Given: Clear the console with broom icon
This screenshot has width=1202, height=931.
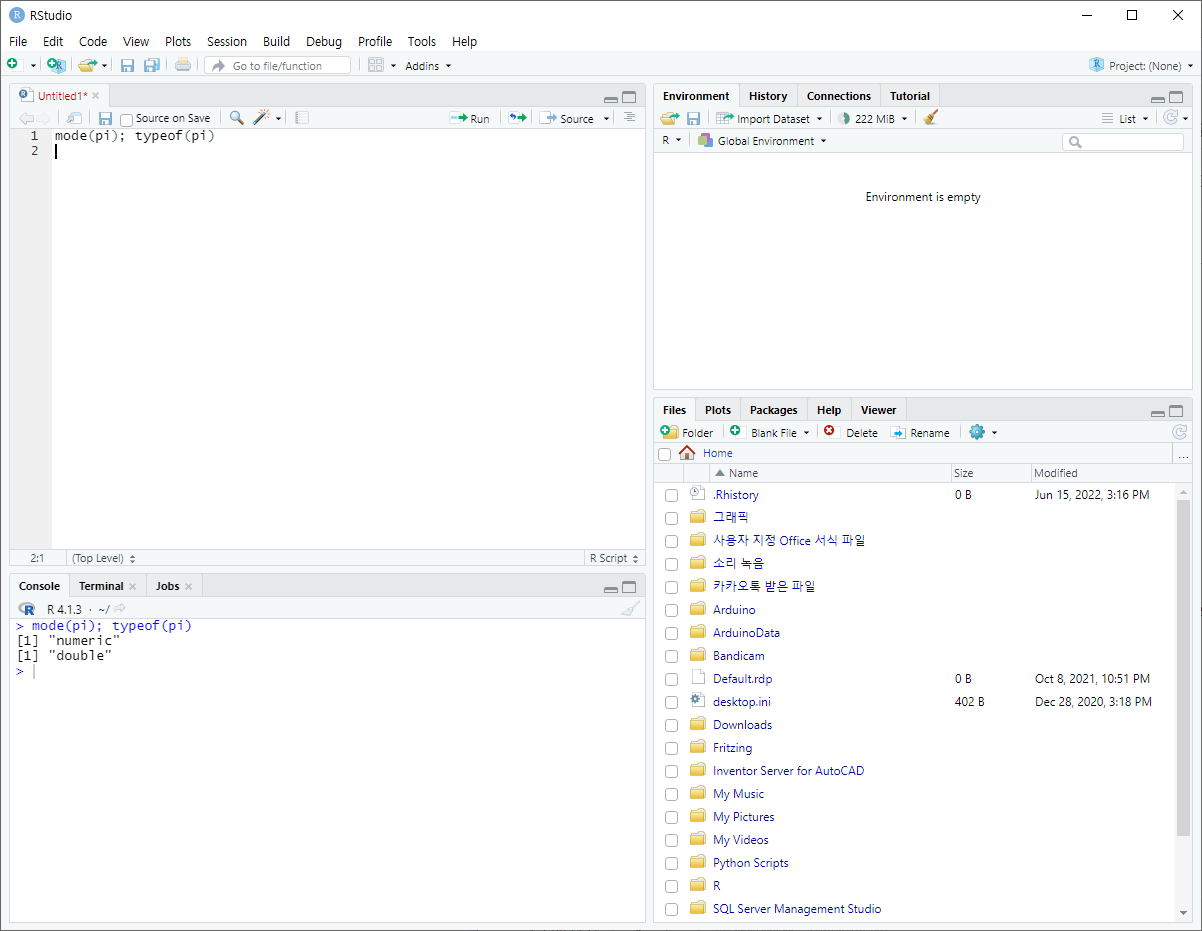Looking at the screenshot, I should 630,608.
